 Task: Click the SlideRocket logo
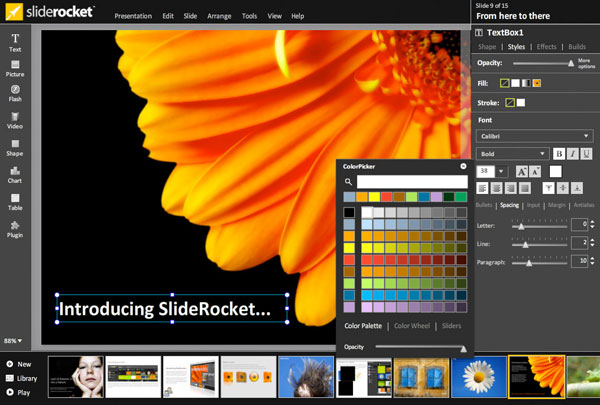tap(50, 12)
